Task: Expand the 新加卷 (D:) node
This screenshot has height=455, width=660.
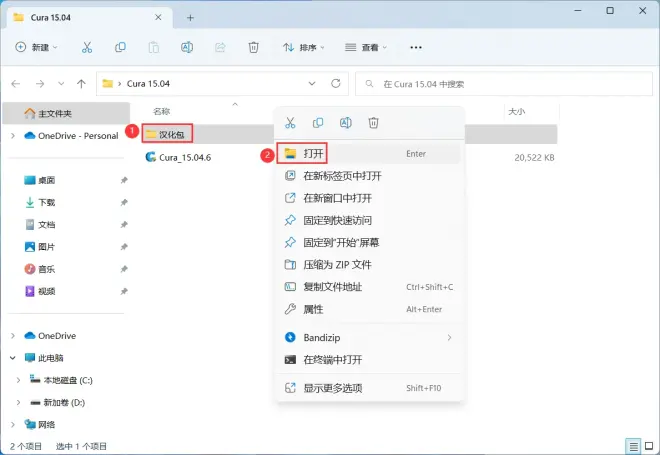Action: click(x=18, y=402)
